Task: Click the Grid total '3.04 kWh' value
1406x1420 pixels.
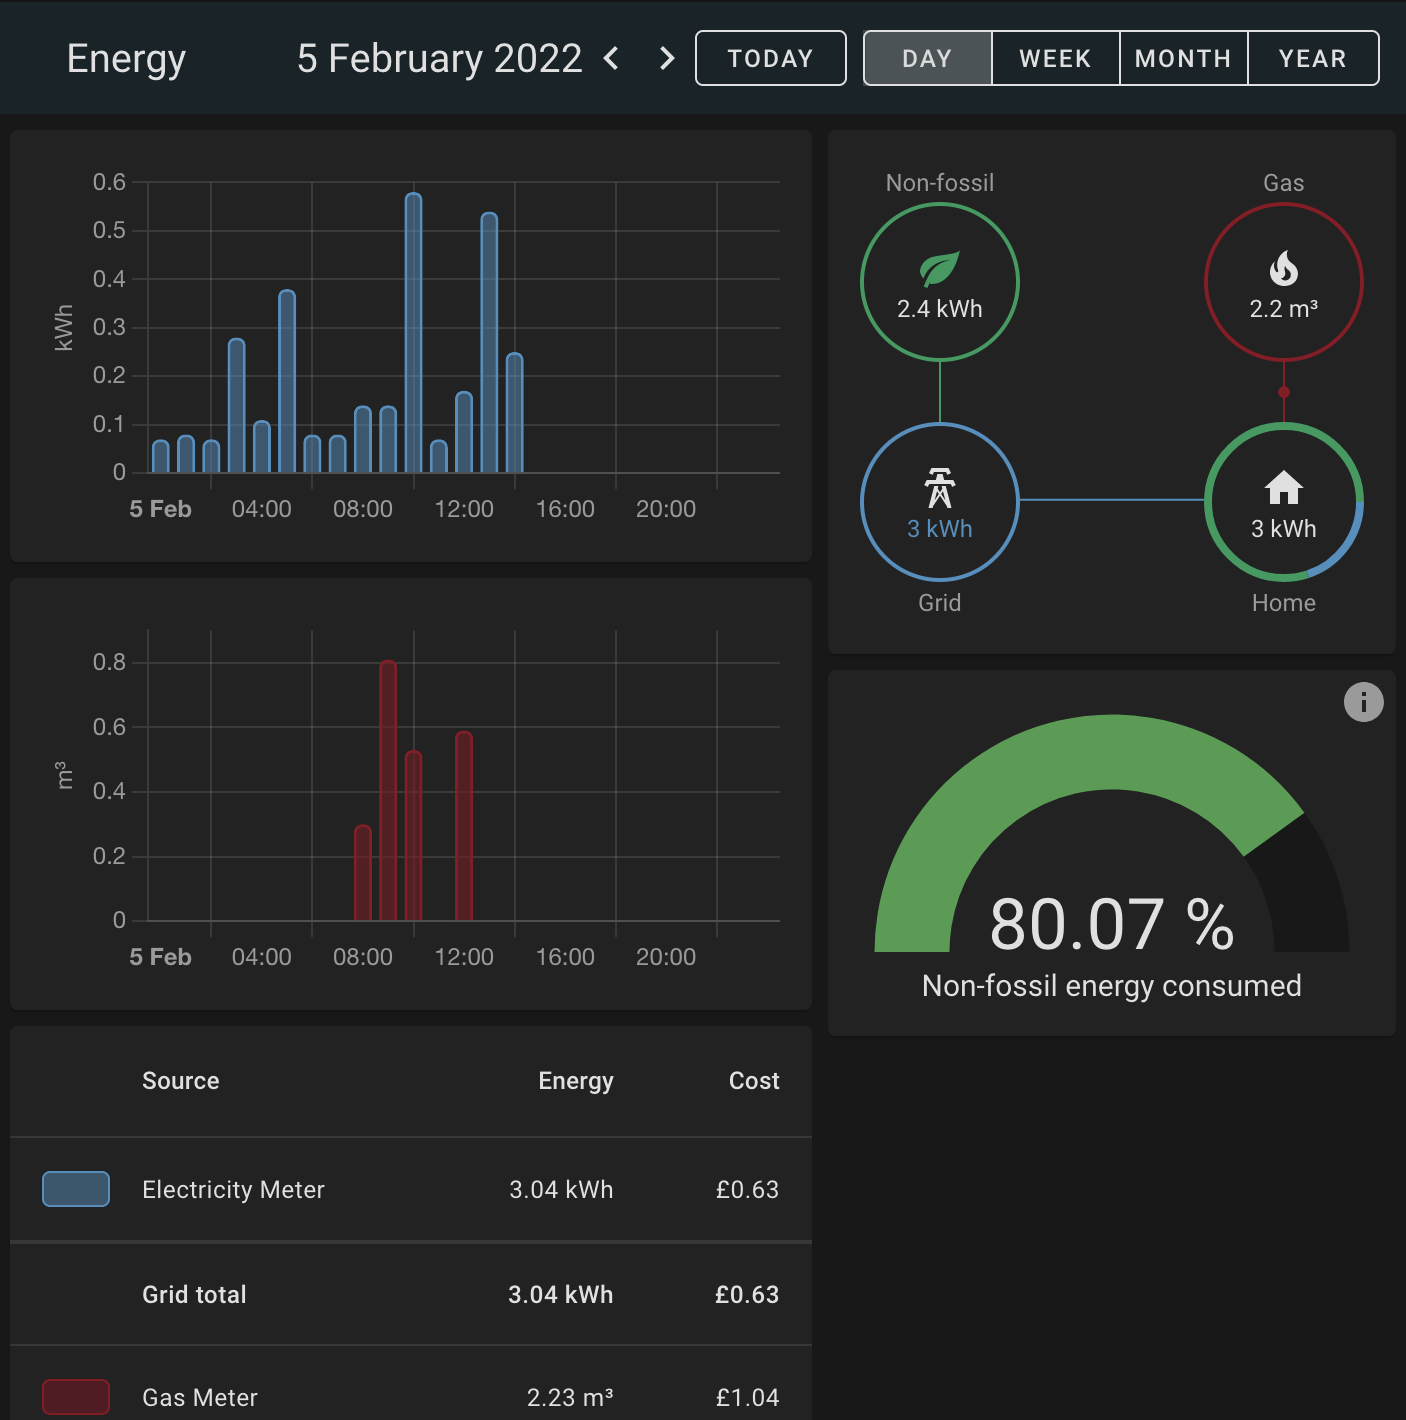Action: tap(561, 1294)
